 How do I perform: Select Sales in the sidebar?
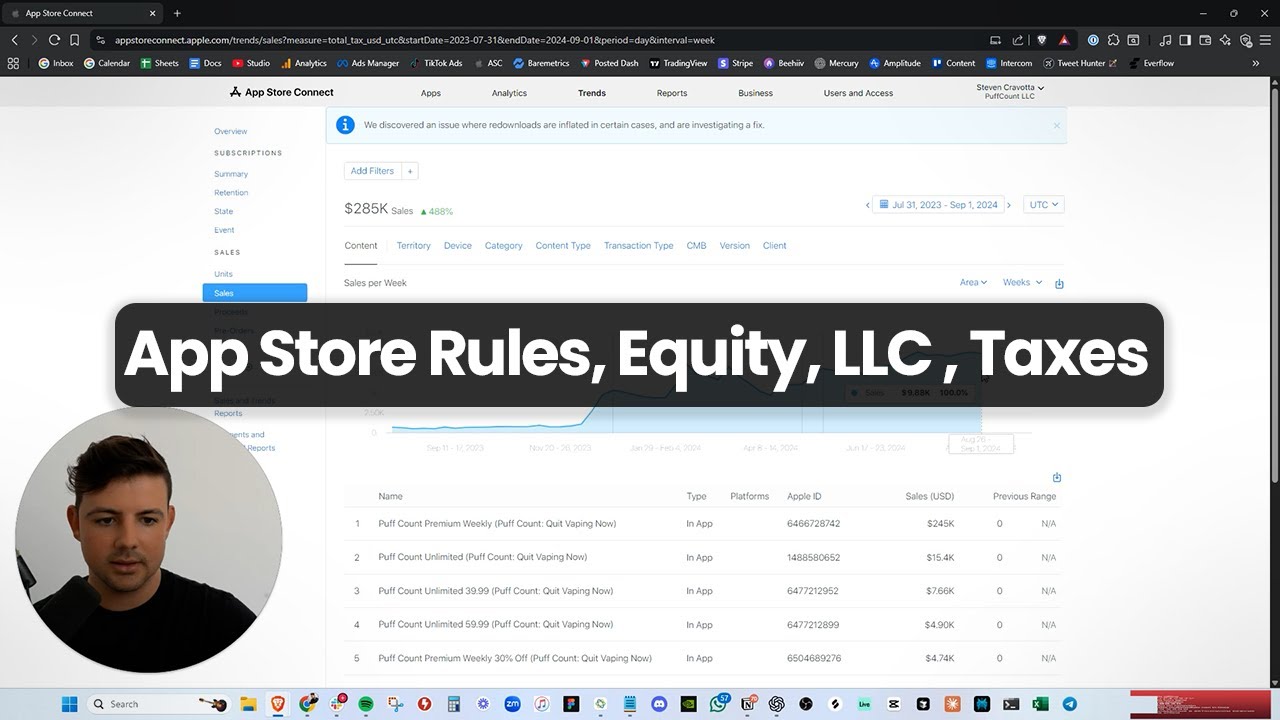click(255, 293)
